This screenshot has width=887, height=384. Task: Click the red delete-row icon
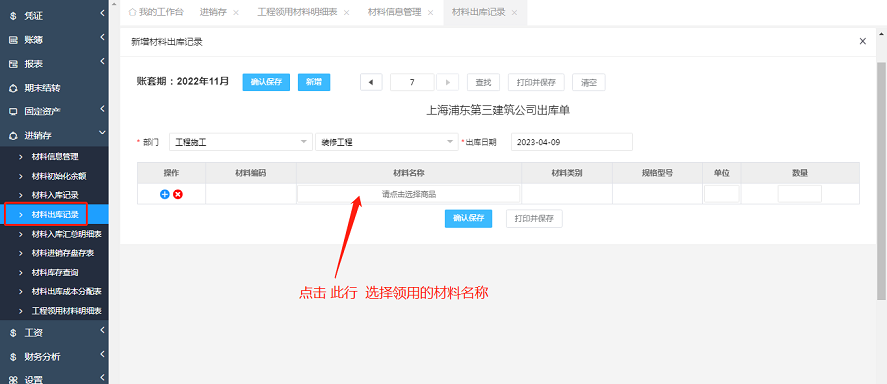[x=178, y=194]
